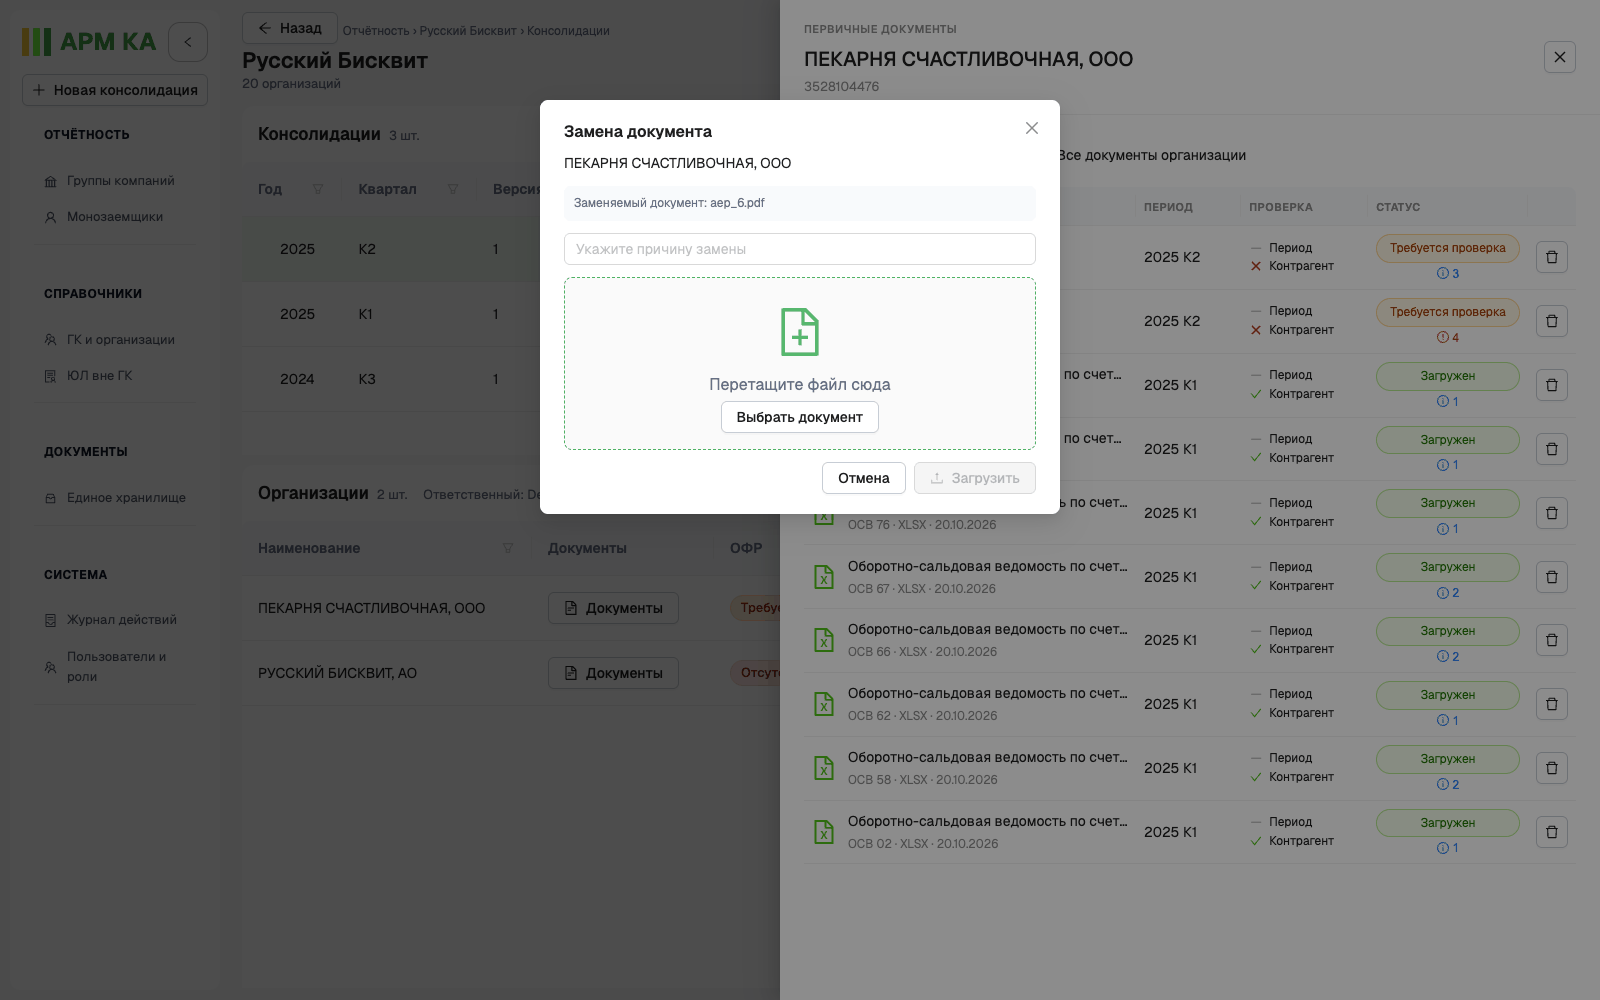1600x1000 pixels.
Task: Click the Выбрать документ button
Action: click(x=800, y=417)
